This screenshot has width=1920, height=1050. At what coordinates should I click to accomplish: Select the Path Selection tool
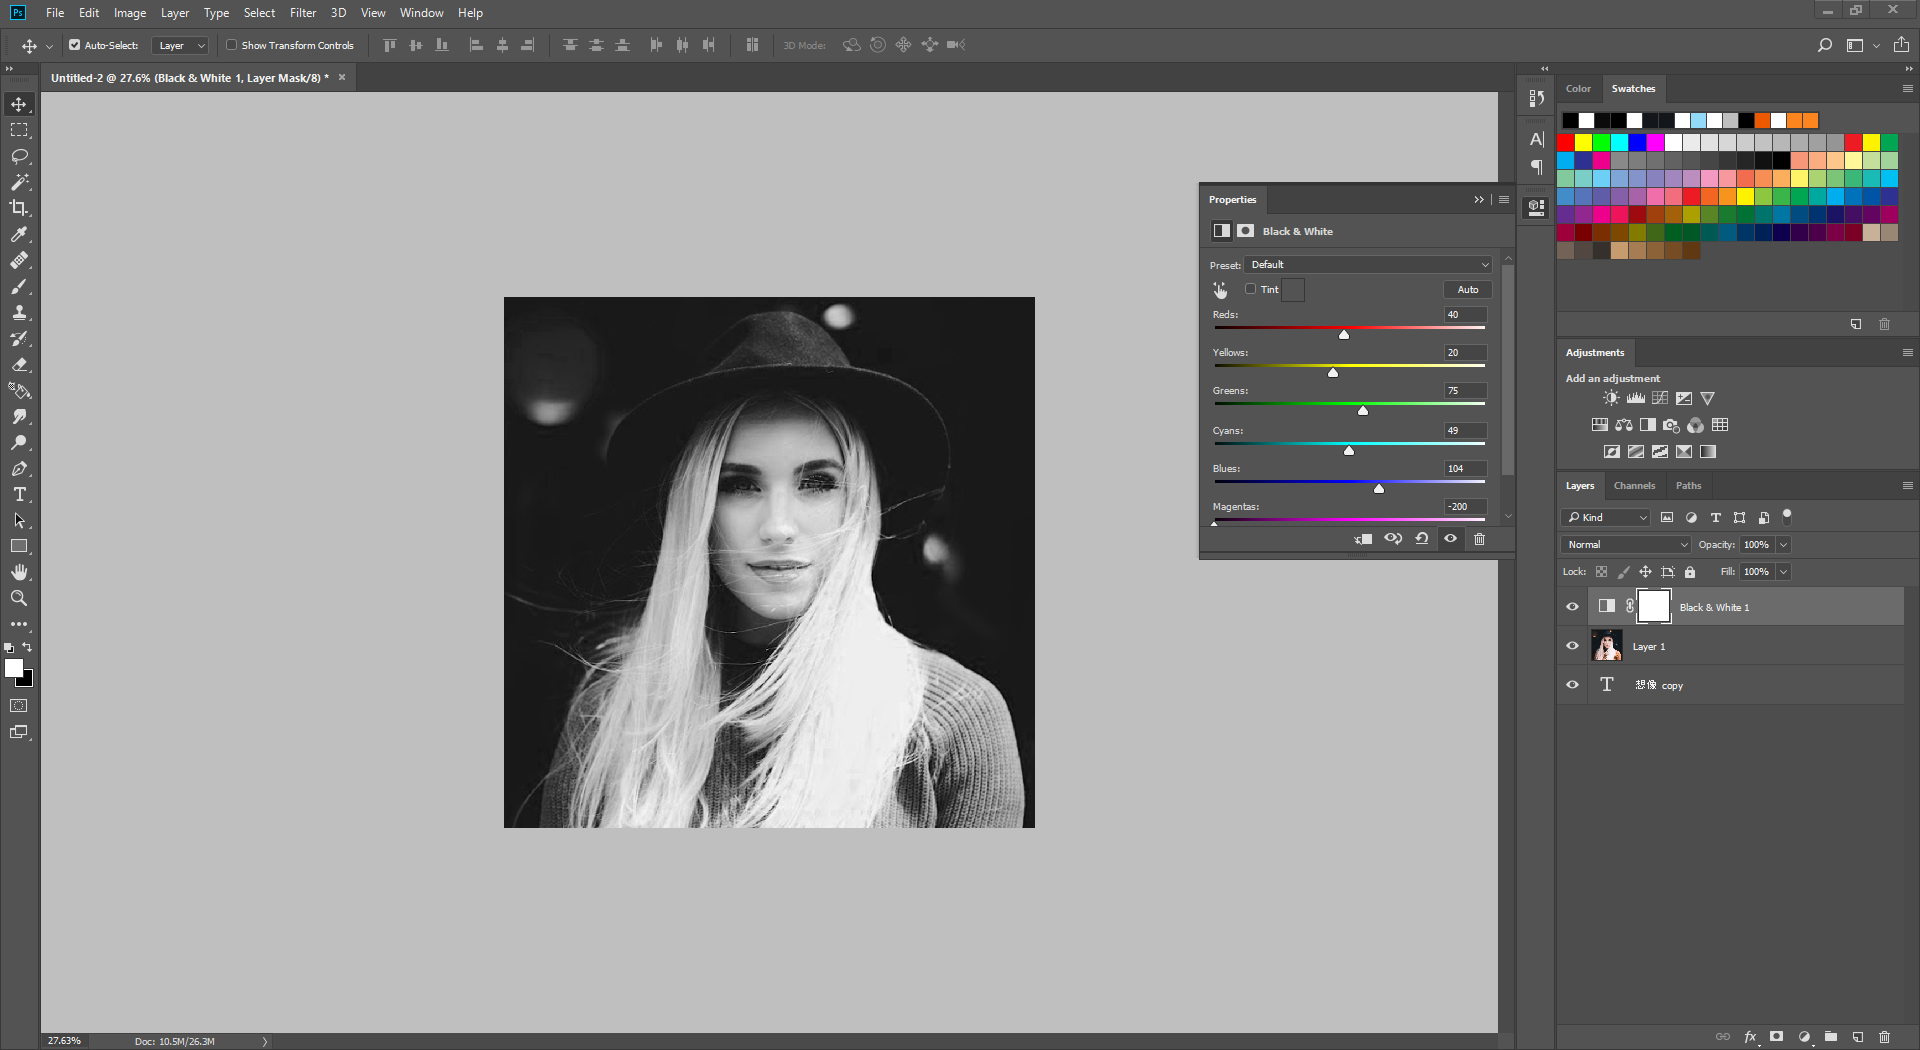point(19,520)
